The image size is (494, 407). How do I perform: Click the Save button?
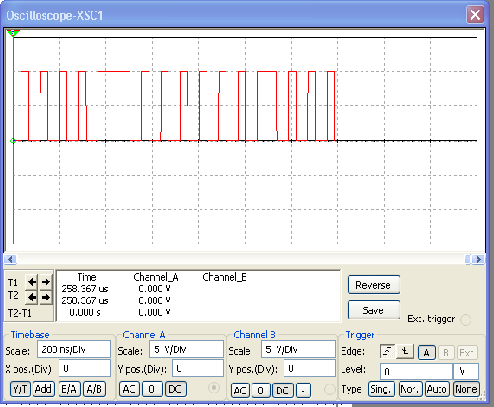point(374,310)
